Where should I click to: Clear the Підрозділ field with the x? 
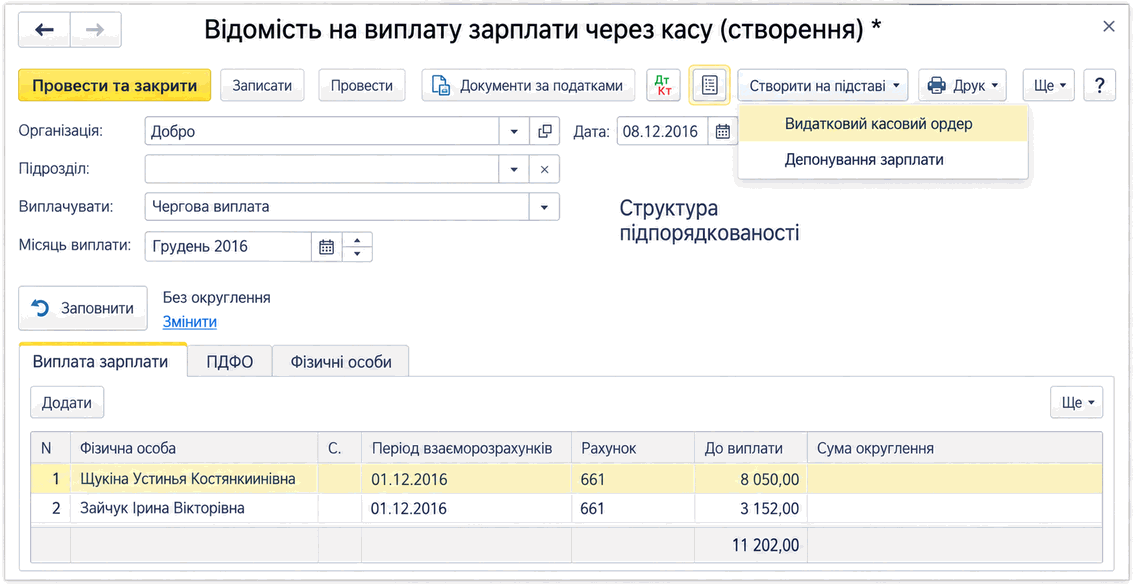click(545, 169)
